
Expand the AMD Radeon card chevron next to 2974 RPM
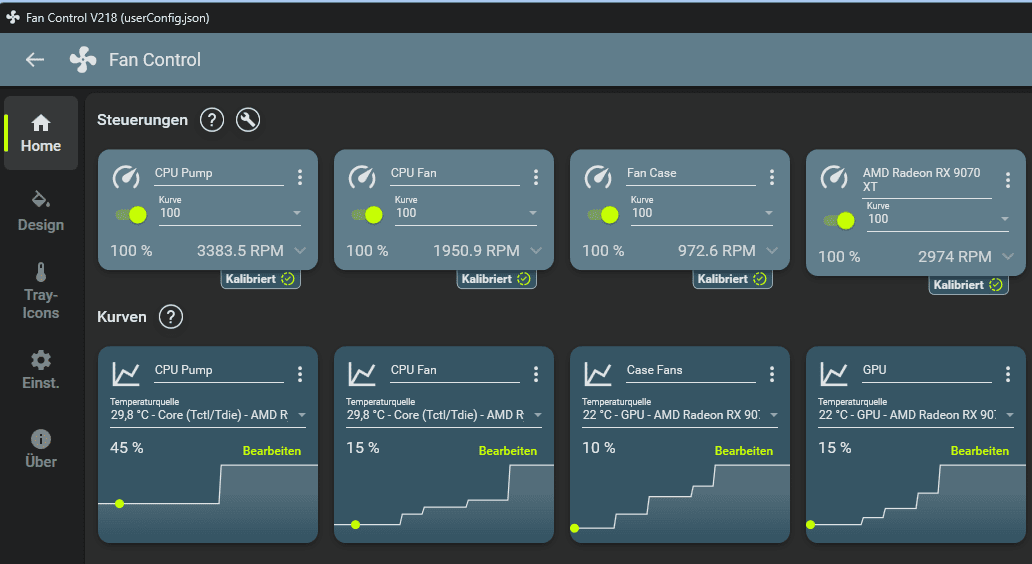1008,257
